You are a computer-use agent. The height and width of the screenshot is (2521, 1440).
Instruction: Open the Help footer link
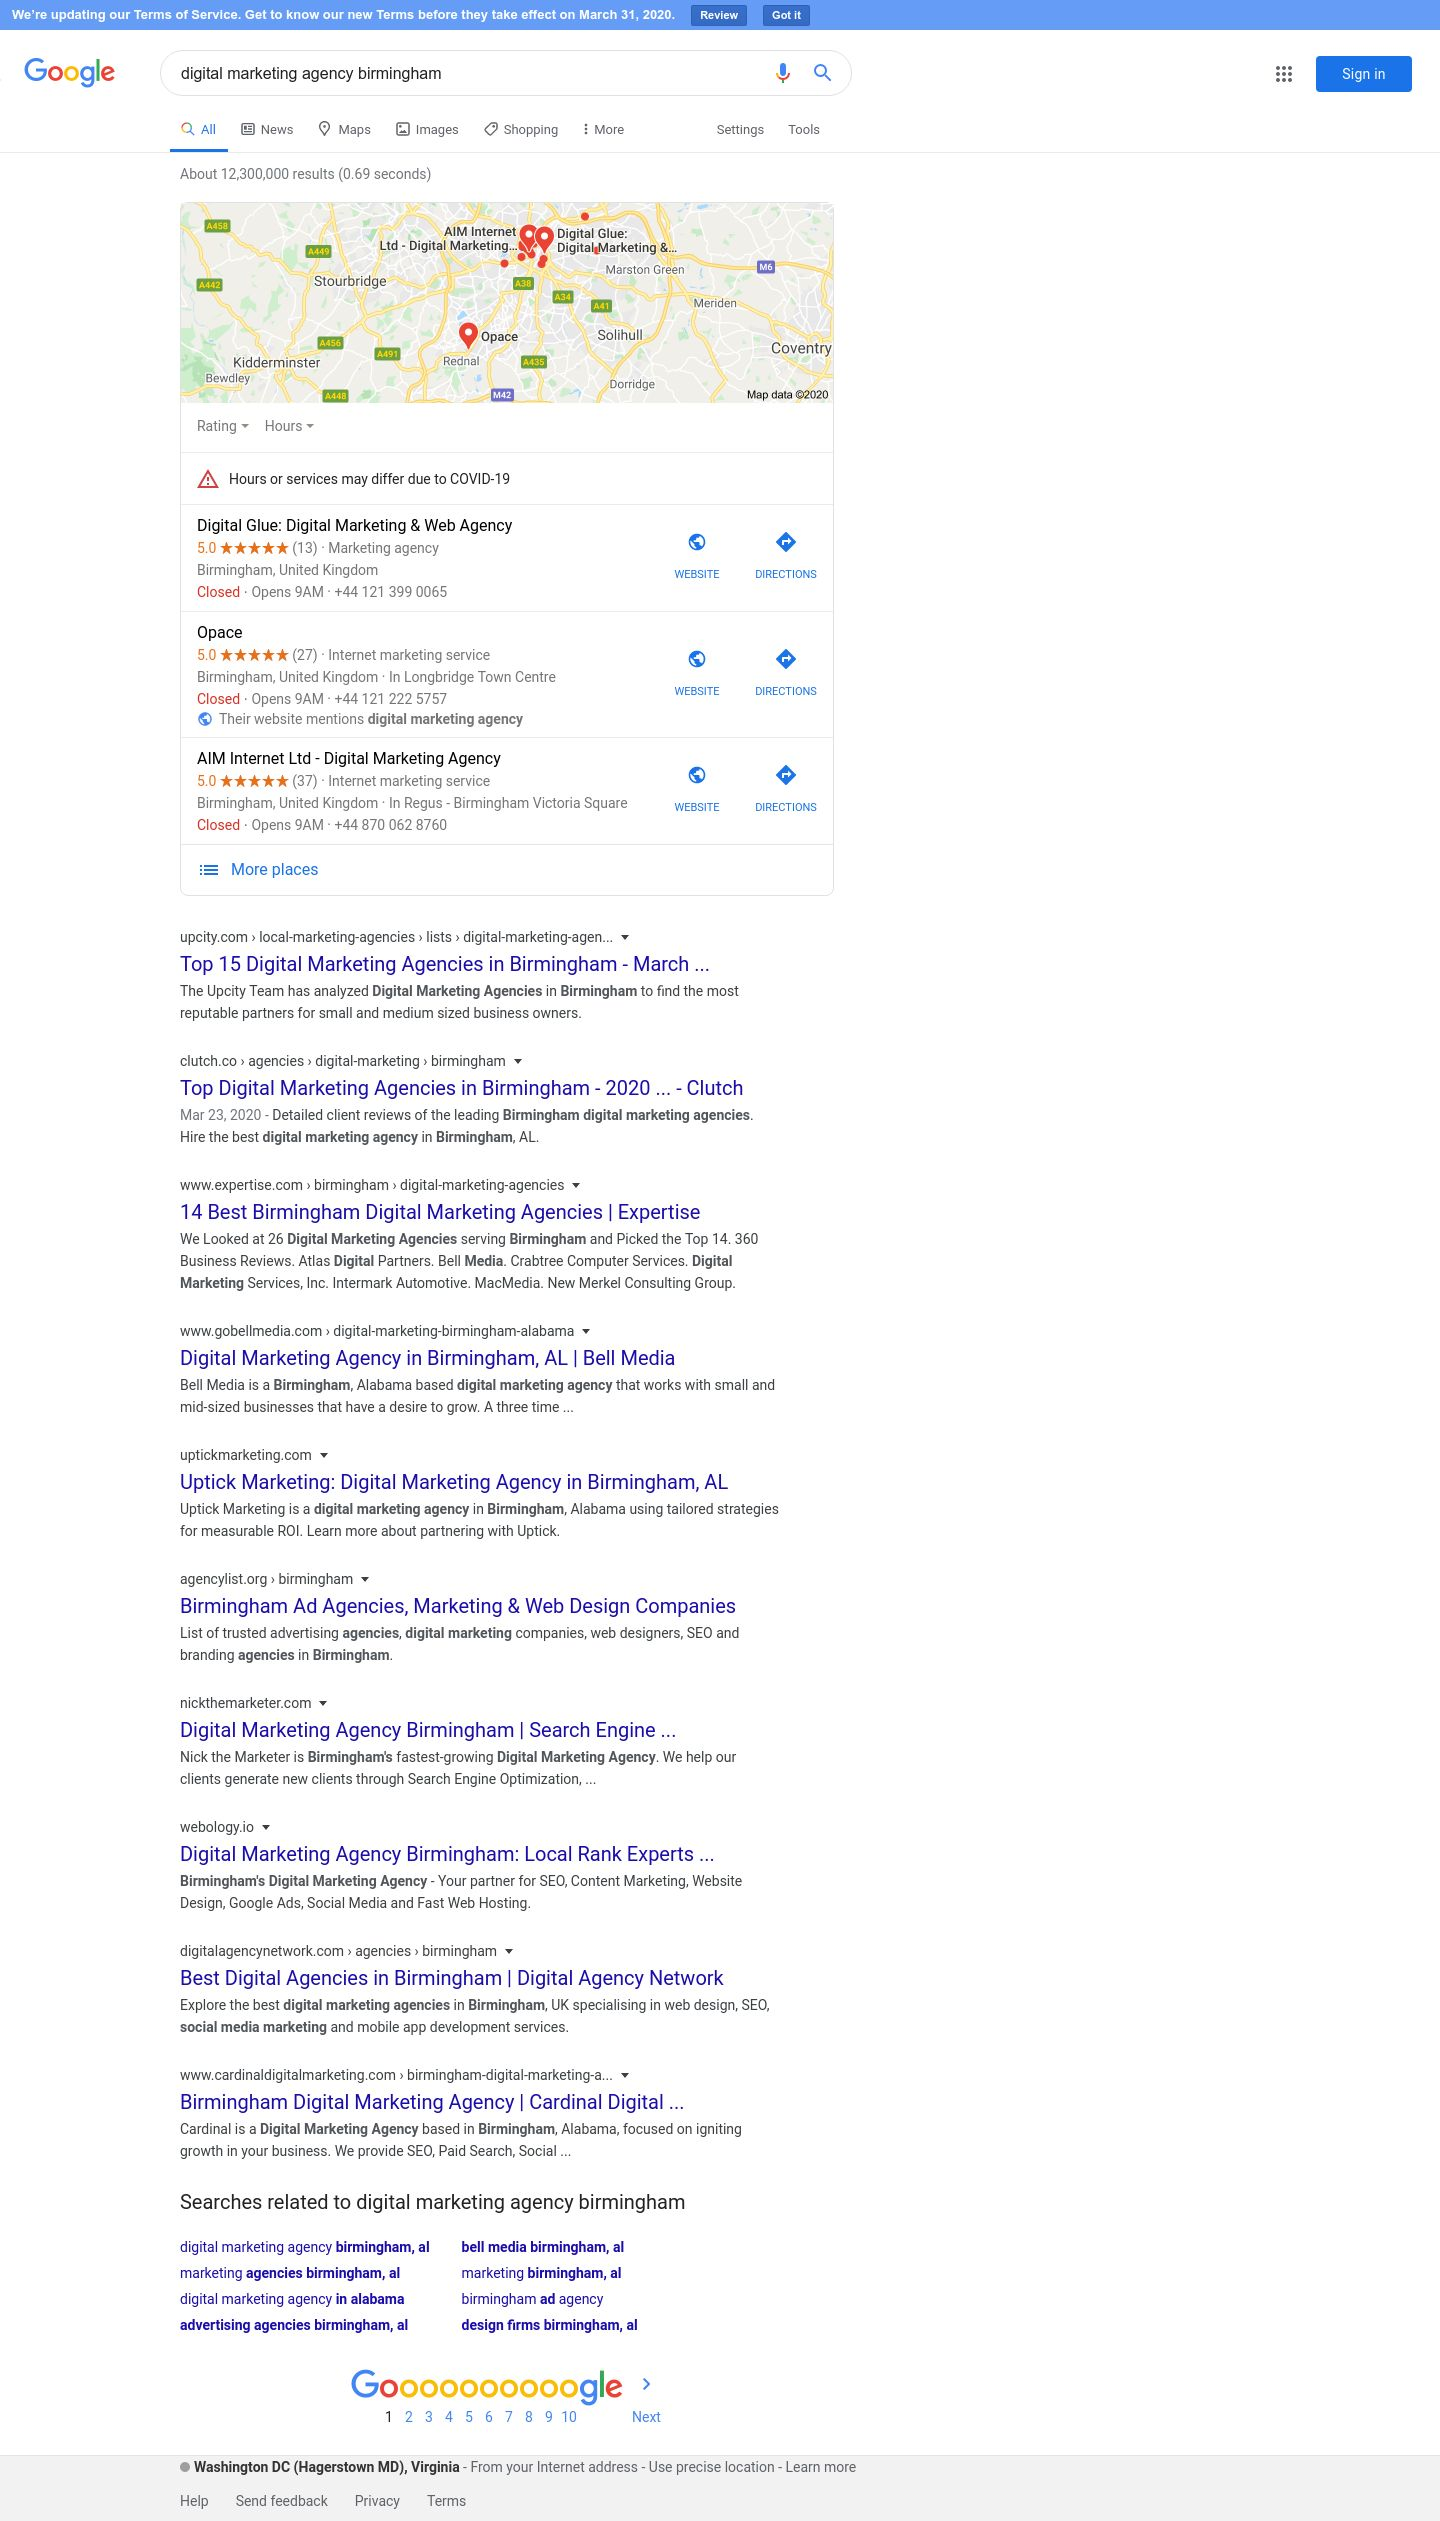(194, 2501)
